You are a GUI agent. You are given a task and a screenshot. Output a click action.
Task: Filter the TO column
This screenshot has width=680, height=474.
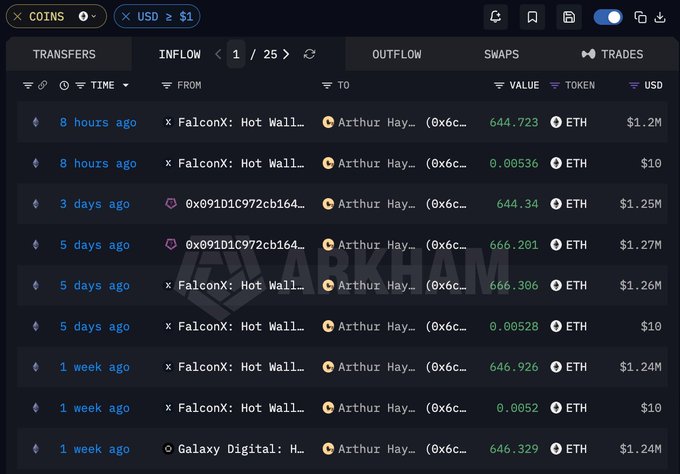pyautogui.click(x=327, y=85)
